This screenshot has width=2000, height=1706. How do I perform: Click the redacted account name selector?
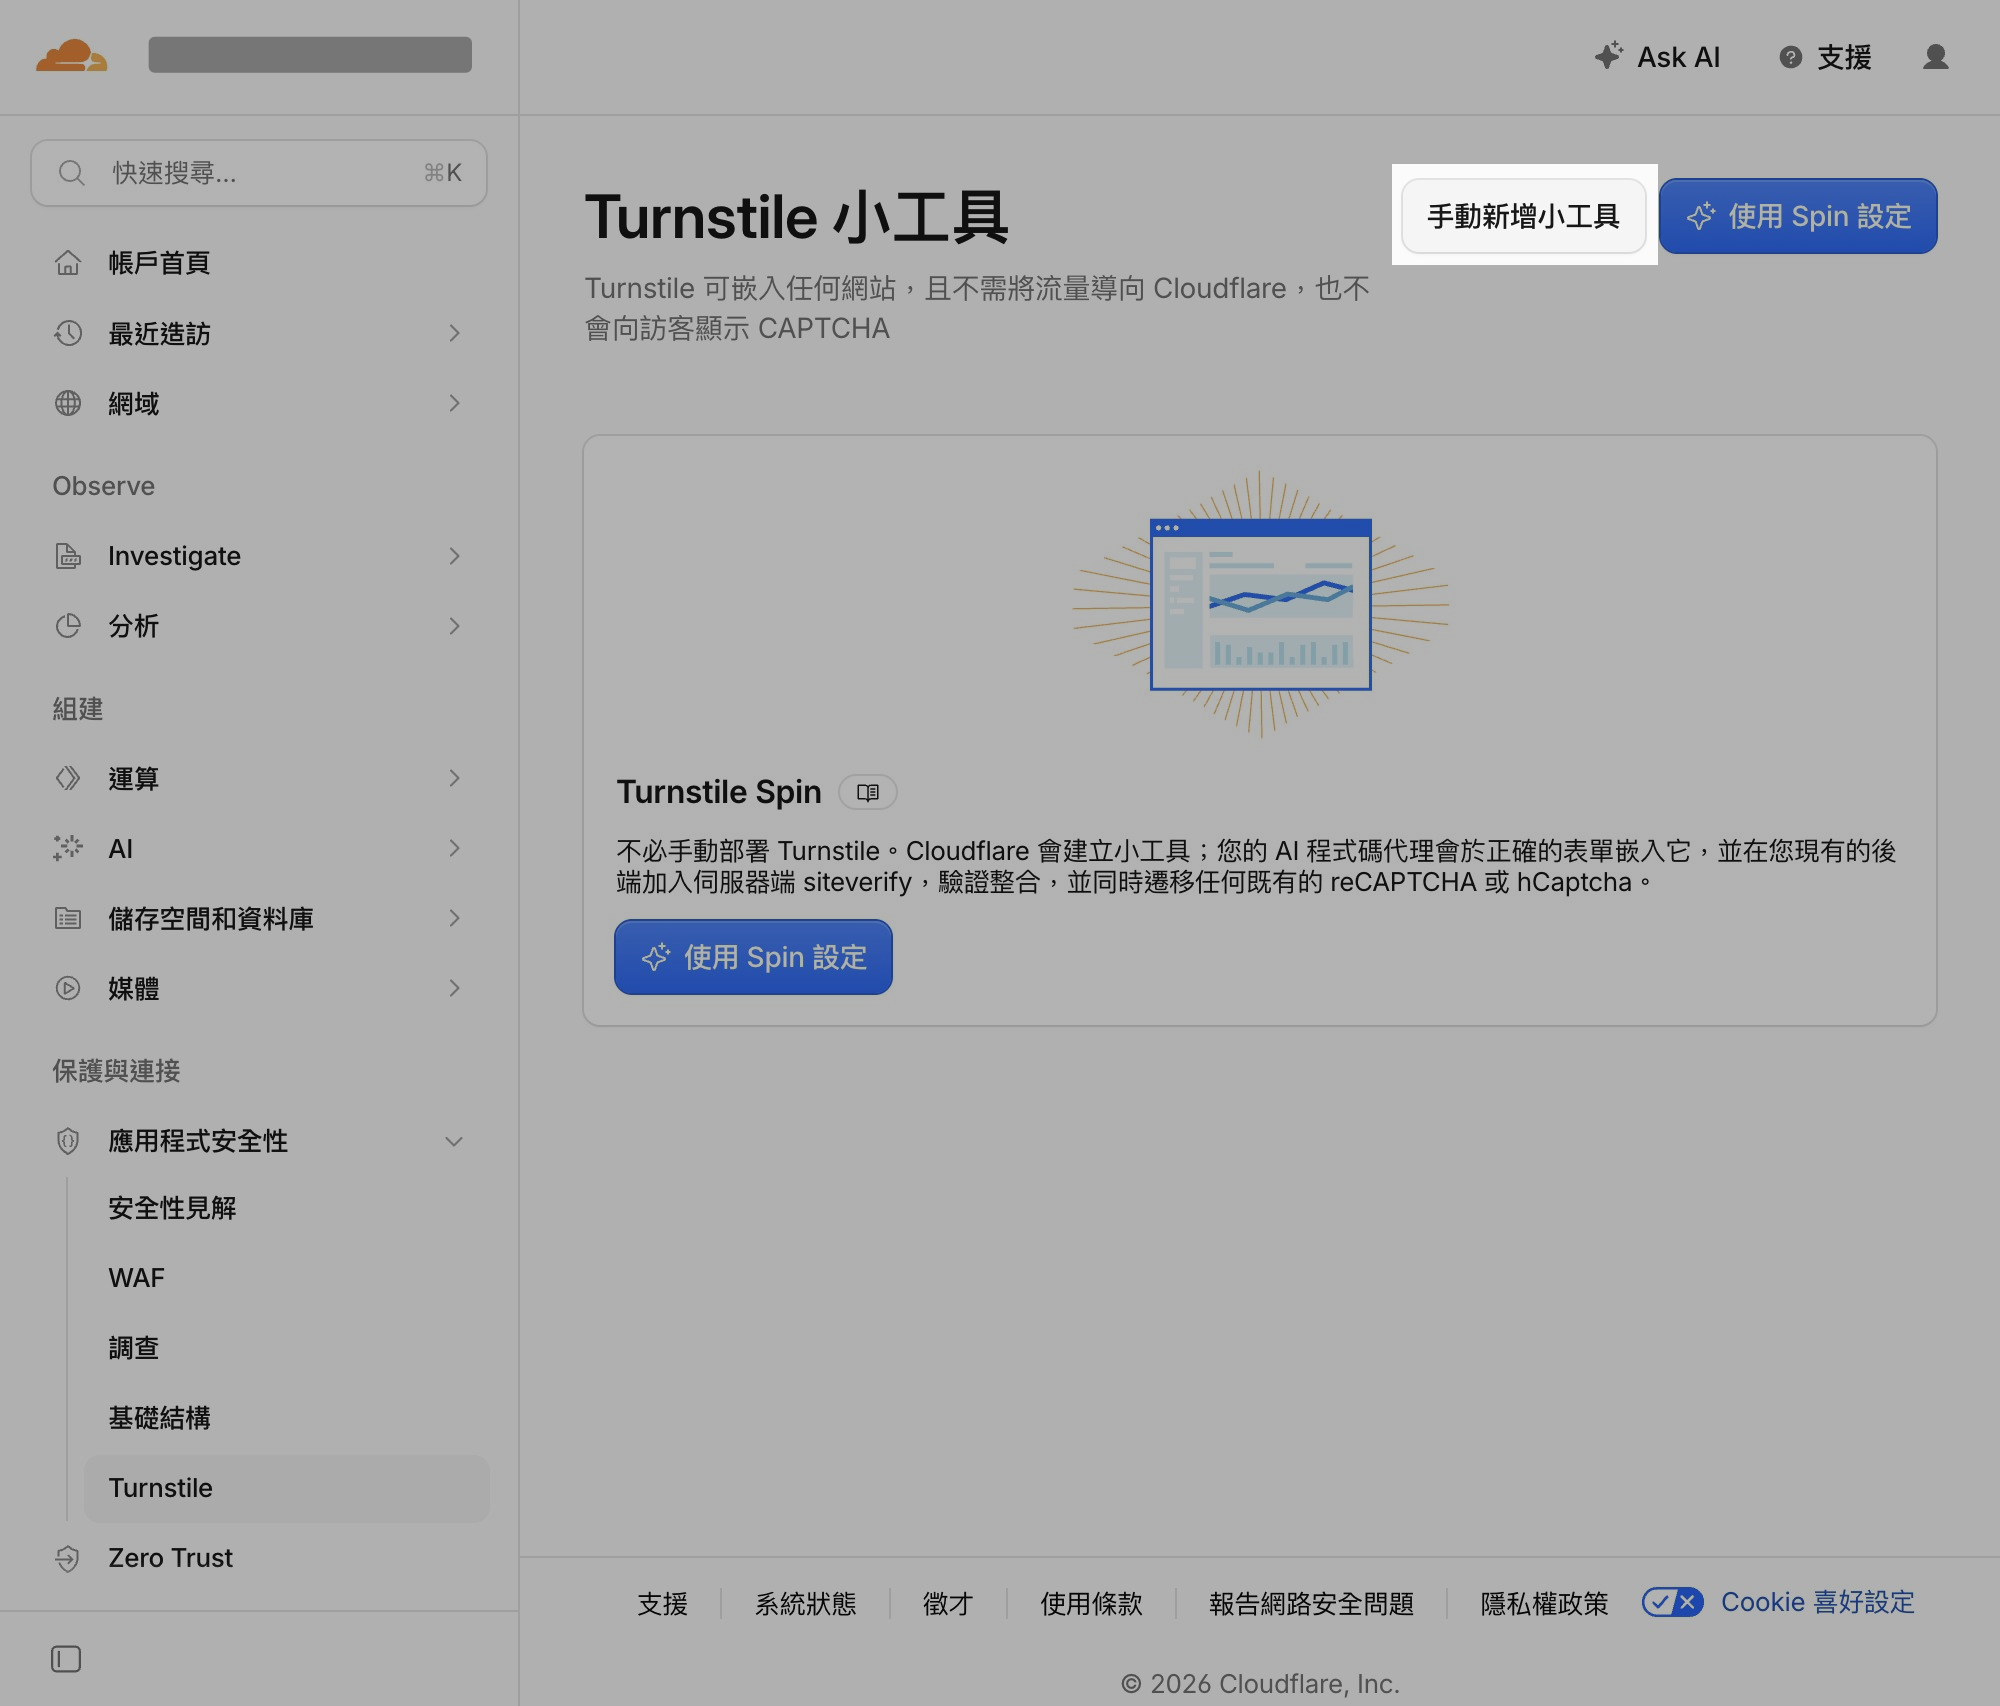tap(310, 55)
